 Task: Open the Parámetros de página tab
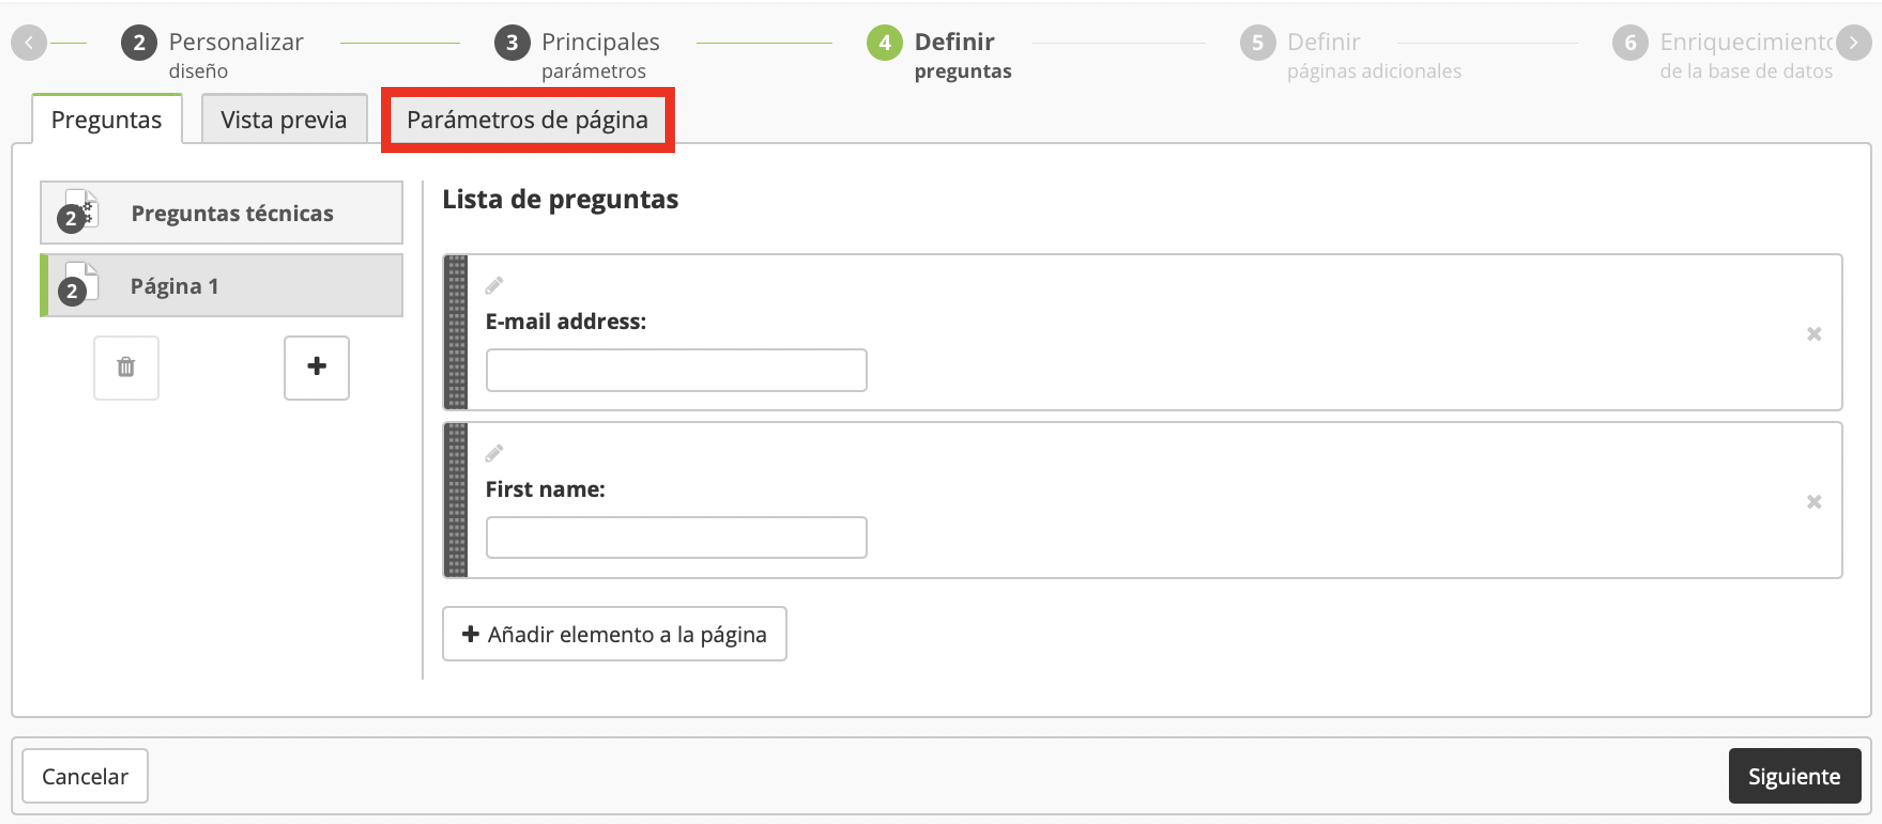coord(527,120)
